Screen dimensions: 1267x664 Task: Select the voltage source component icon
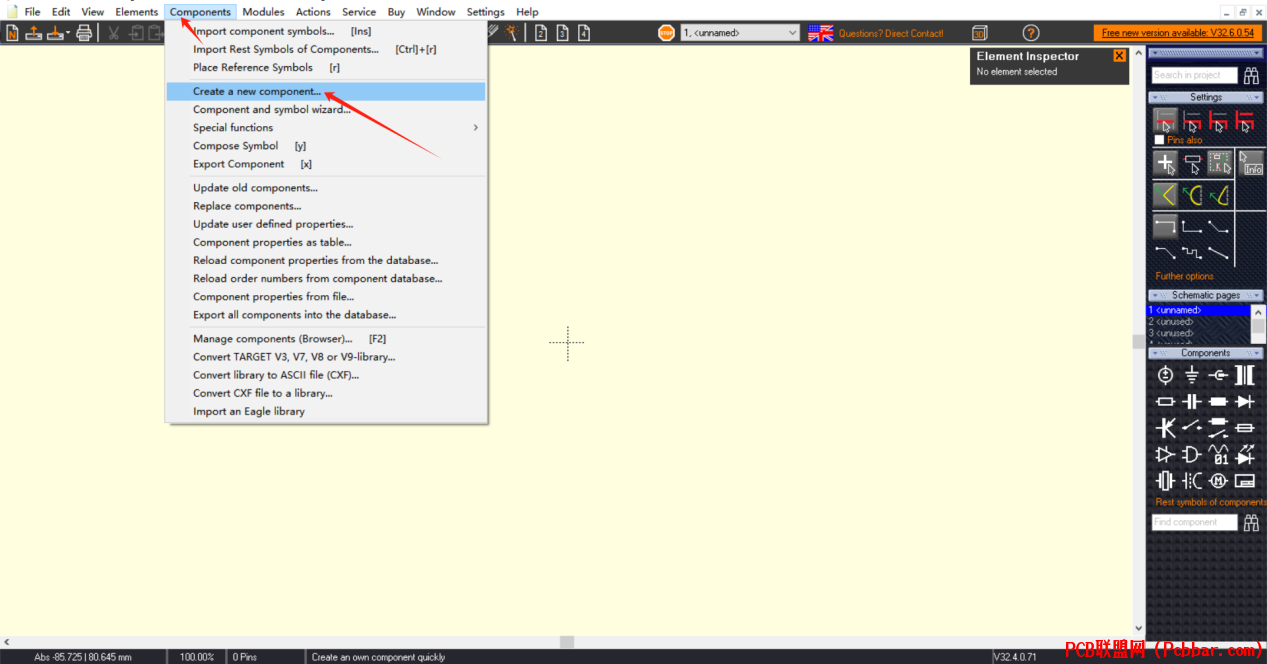pyautogui.click(x=1166, y=375)
